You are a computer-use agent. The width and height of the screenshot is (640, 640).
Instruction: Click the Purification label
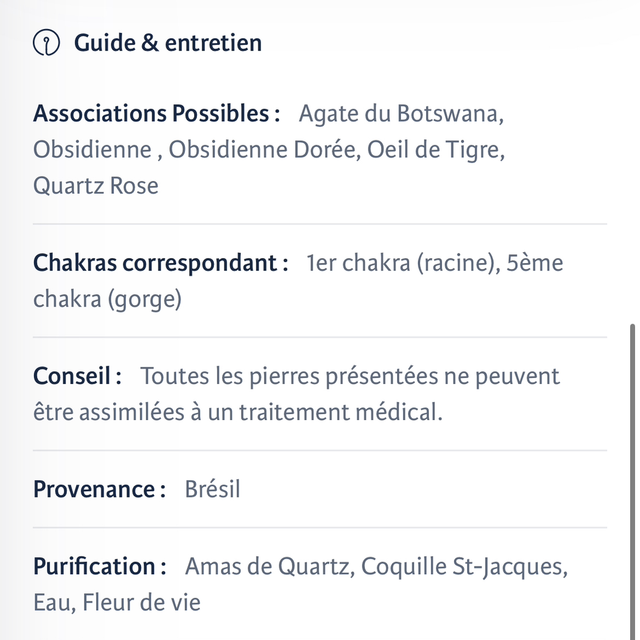pos(99,566)
